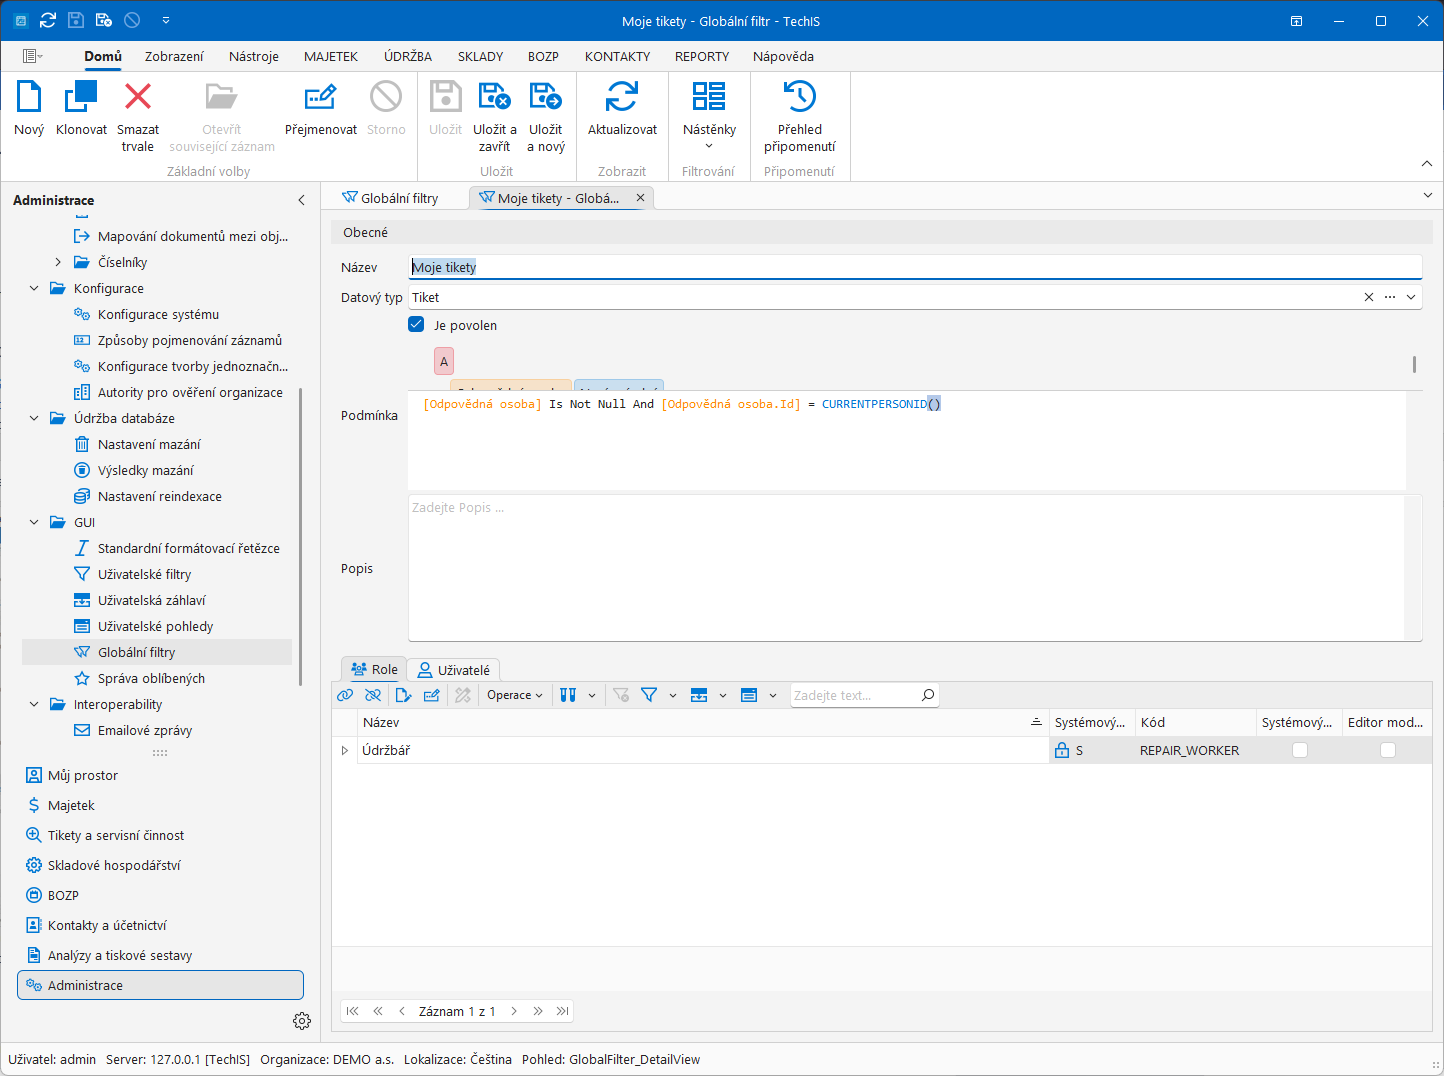1444x1076 pixels.
Task: Click the edit record icon in Role toolbar
Action: 432,695
